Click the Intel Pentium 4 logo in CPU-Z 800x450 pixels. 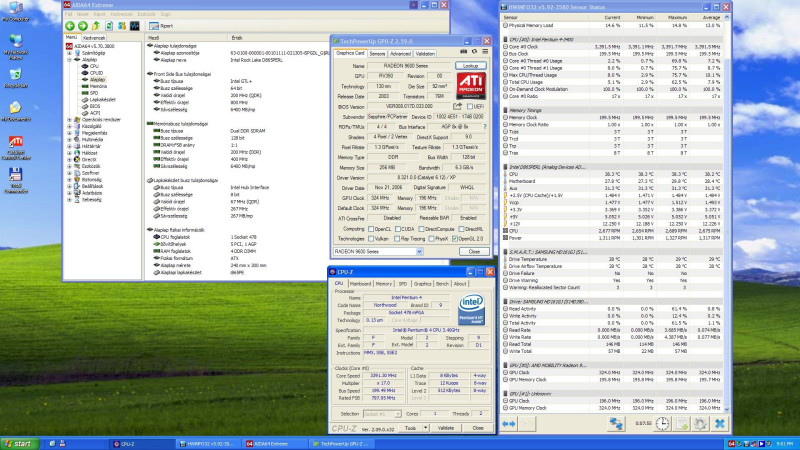click(471, 309)
